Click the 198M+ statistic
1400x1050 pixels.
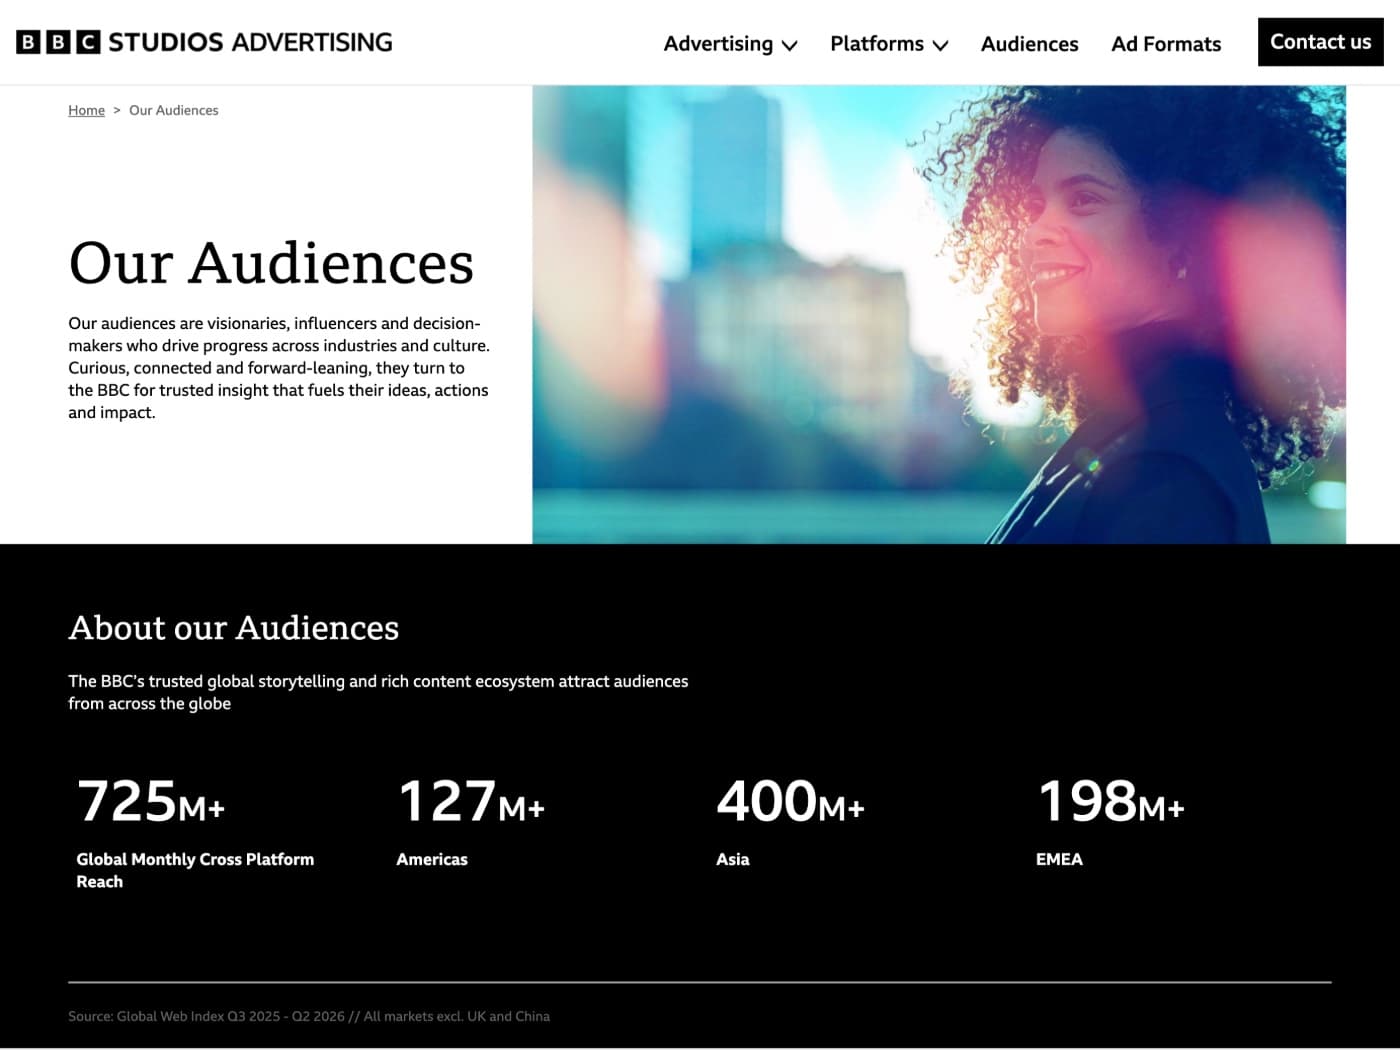[1111, 801]
